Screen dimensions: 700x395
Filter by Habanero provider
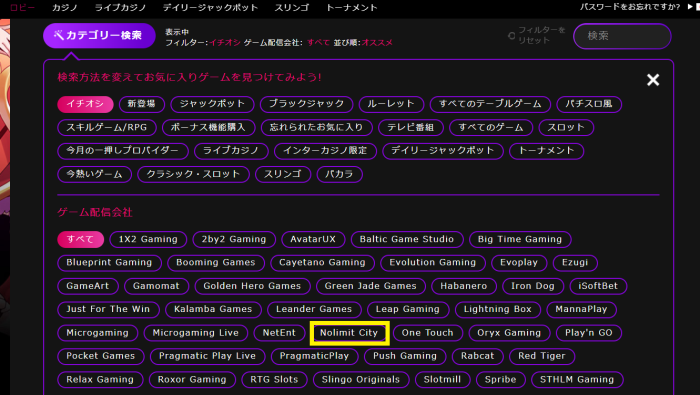[464, 287]
